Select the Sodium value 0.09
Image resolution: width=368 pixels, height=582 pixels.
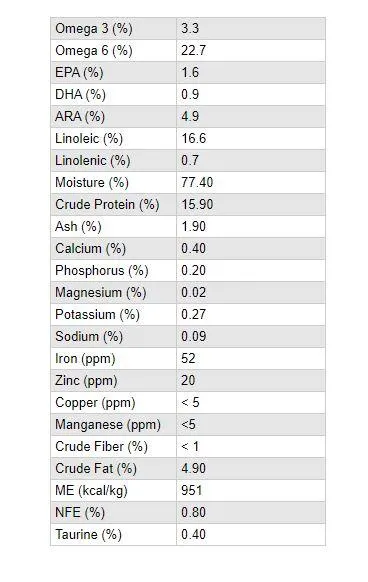(x=193, y=336)
